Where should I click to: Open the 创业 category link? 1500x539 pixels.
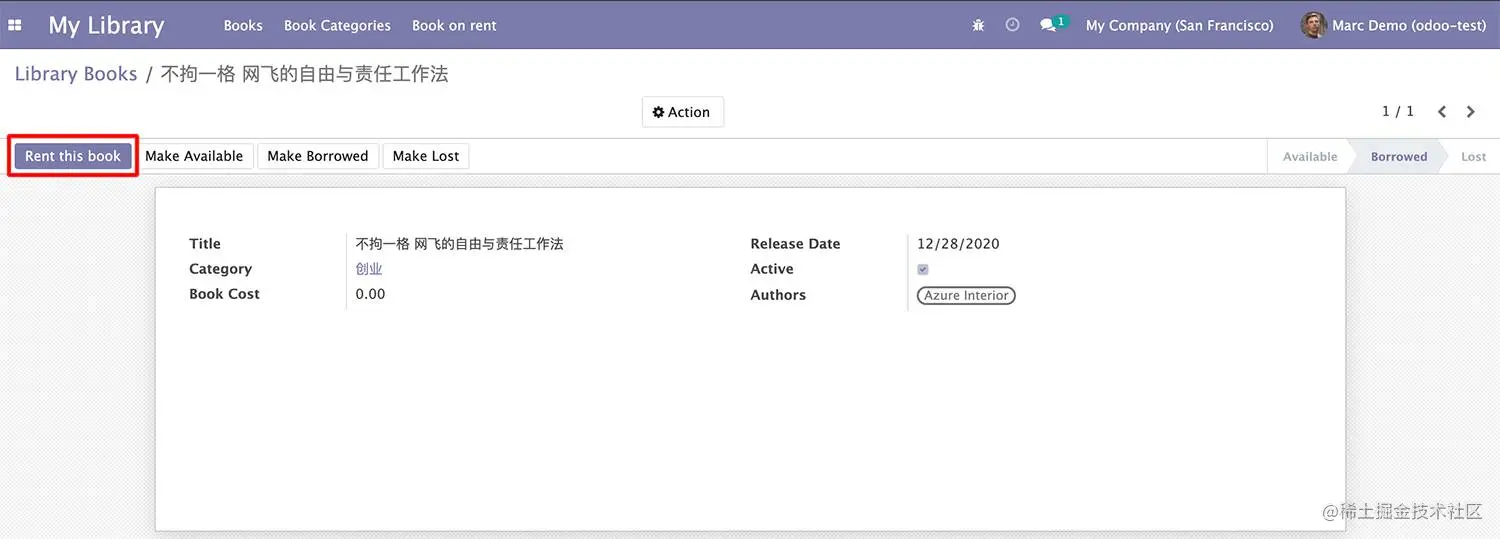(369, 269)
